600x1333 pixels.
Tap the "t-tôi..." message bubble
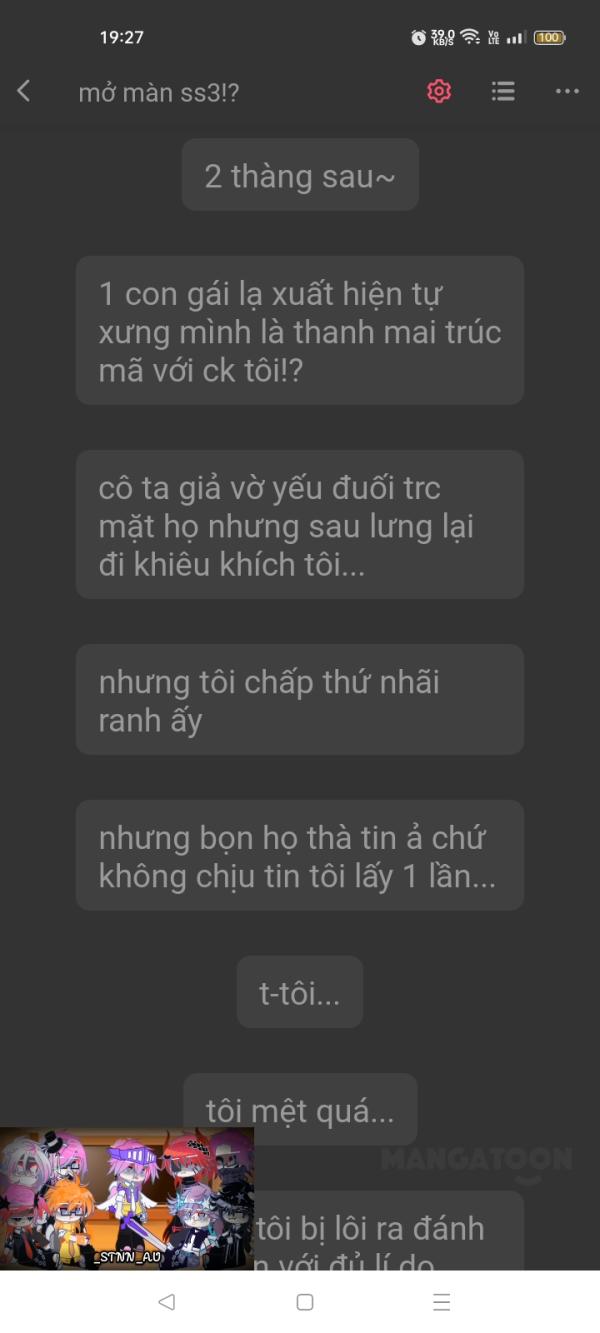(300, 992)
